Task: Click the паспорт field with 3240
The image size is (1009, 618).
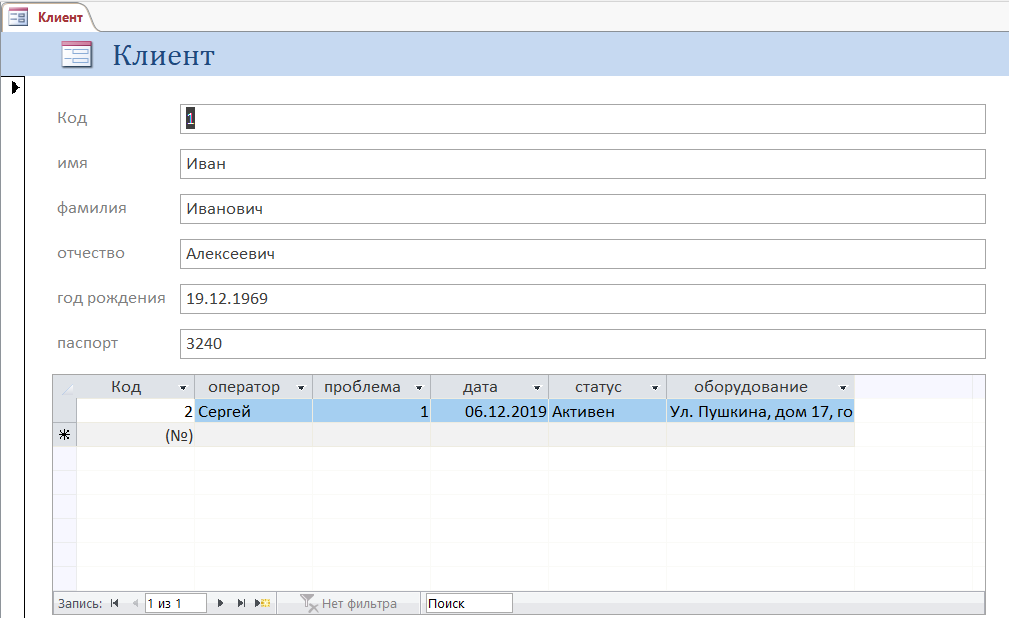Action: 582,344
